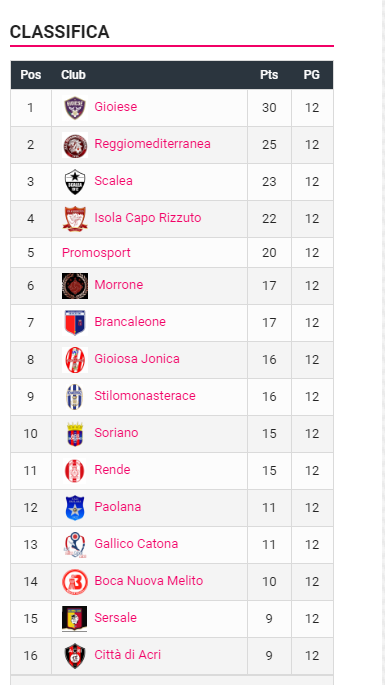Screen dimensions: 385x685
Task: Click the Pts column header
Action: pos(269,75)
